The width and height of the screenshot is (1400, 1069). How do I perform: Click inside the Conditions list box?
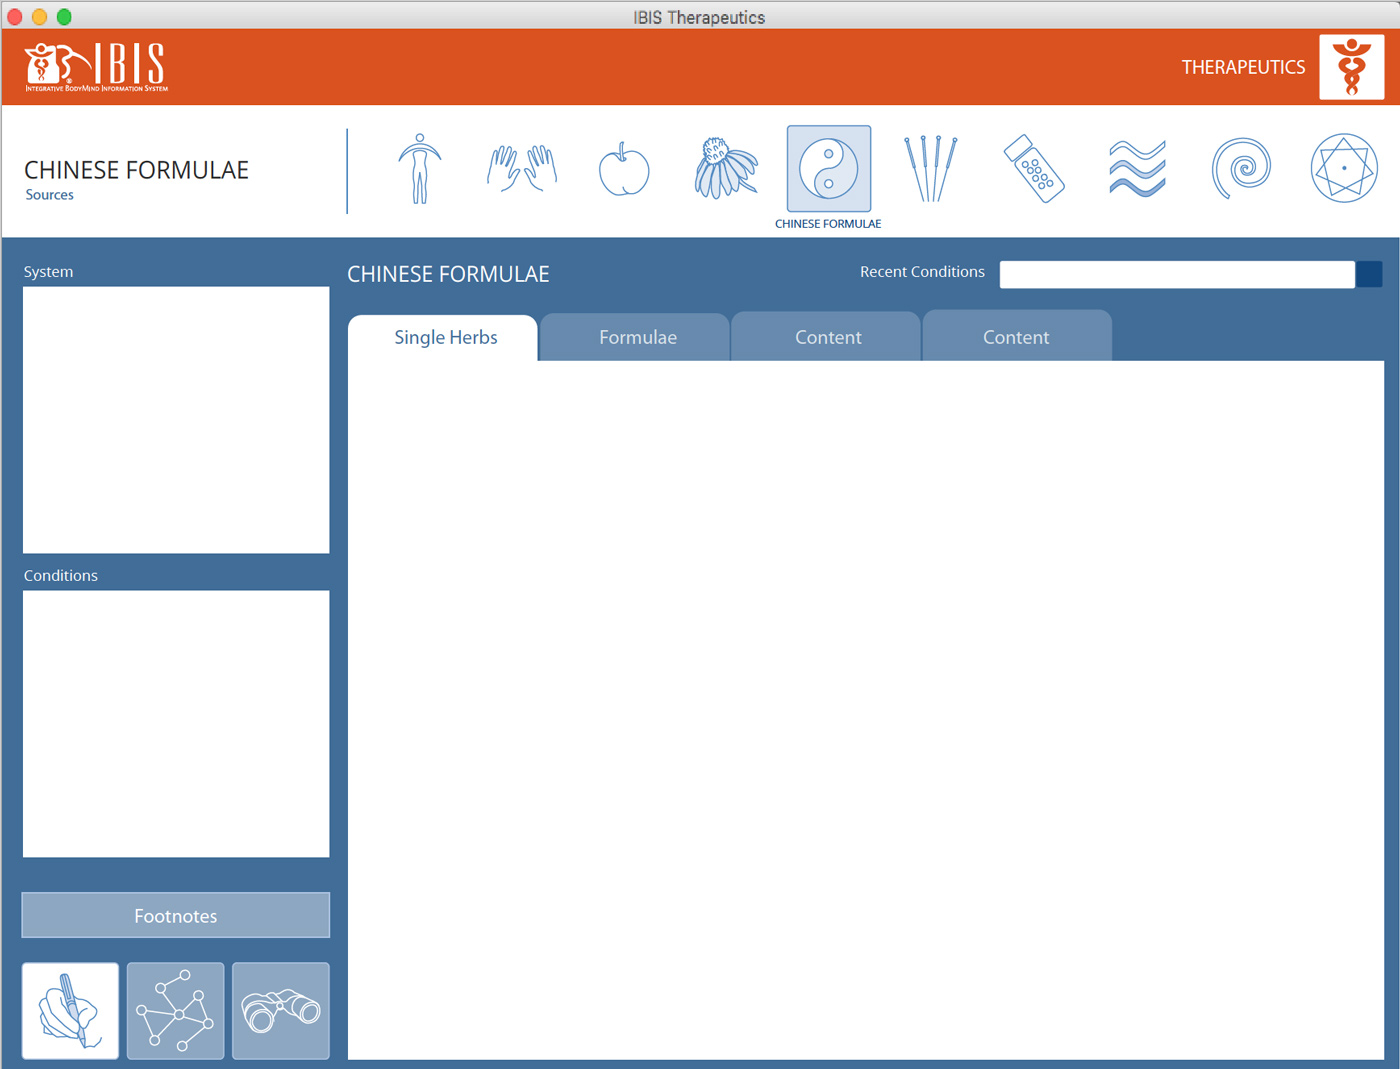pos(176,724)
